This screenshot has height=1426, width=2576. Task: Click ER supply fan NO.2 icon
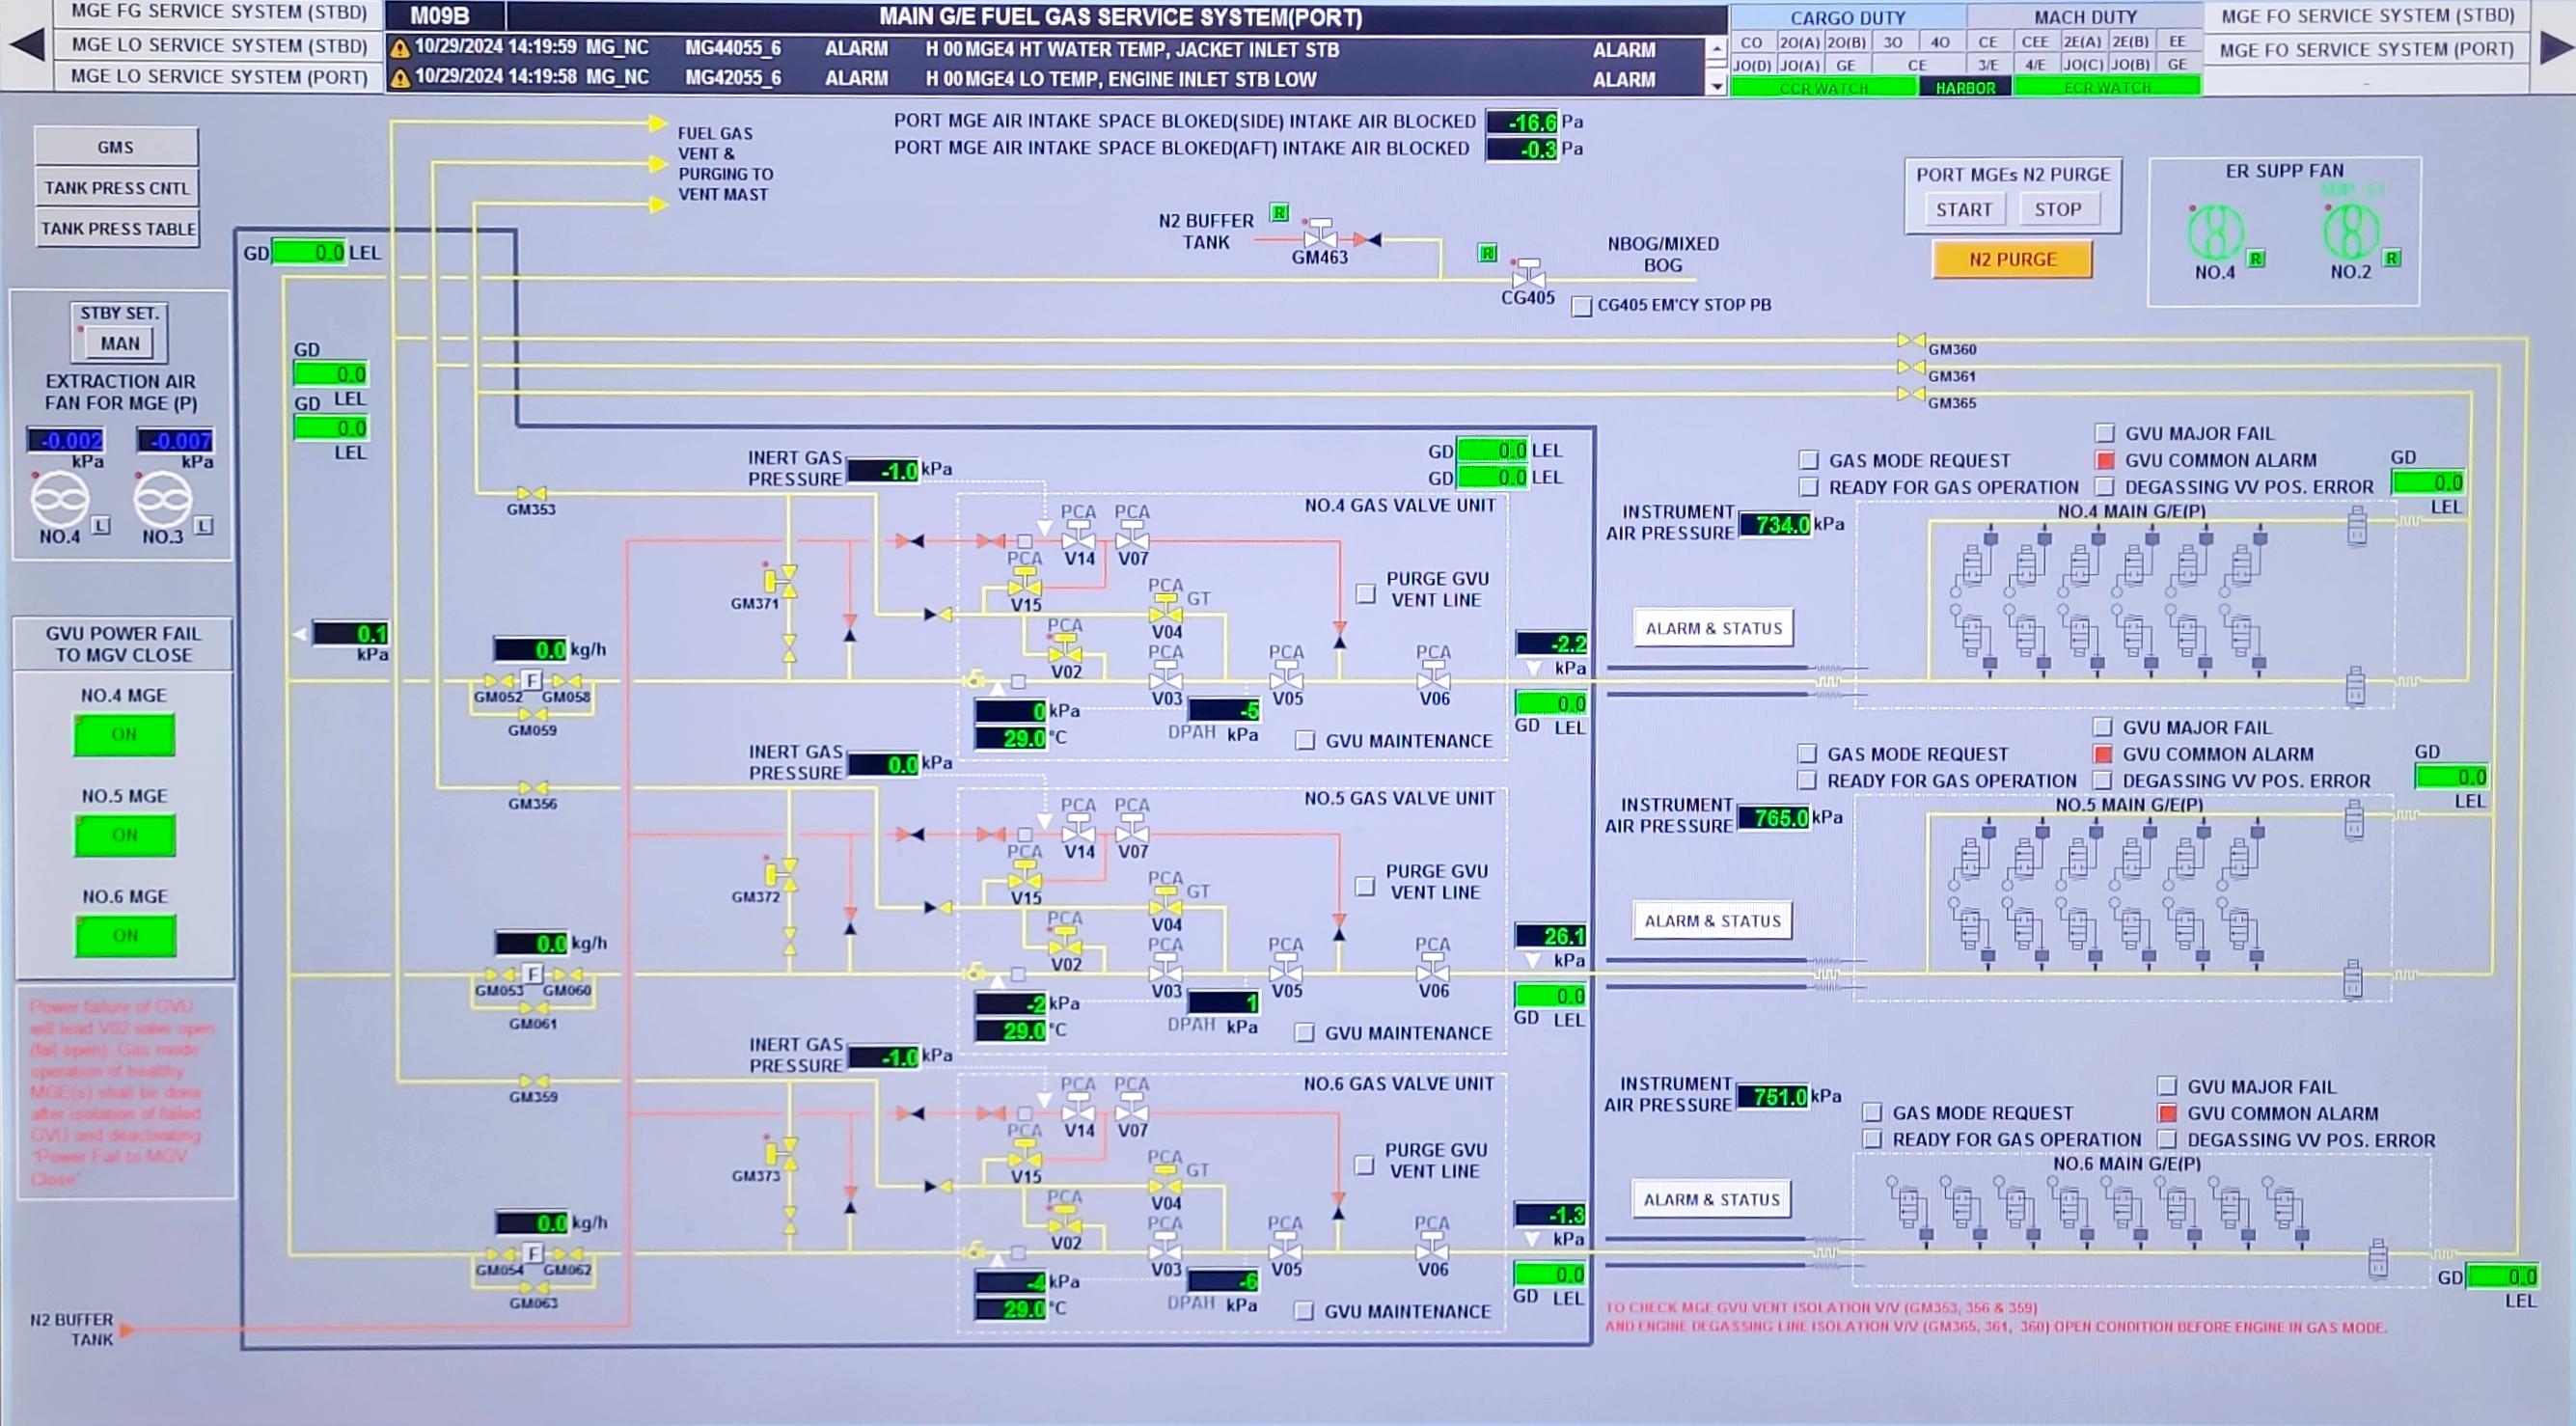pyautogui.click(x=2351, y=232)
